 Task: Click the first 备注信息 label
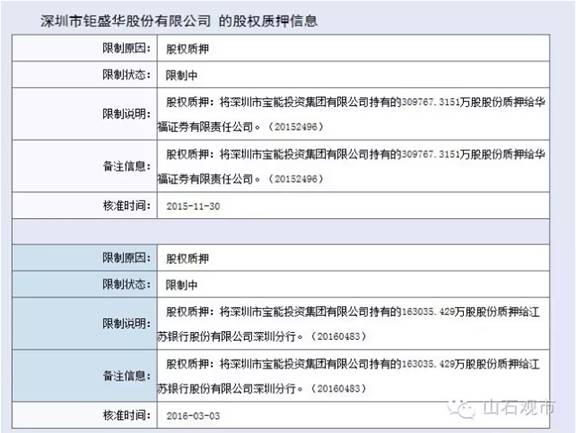[x=126, y=166]
